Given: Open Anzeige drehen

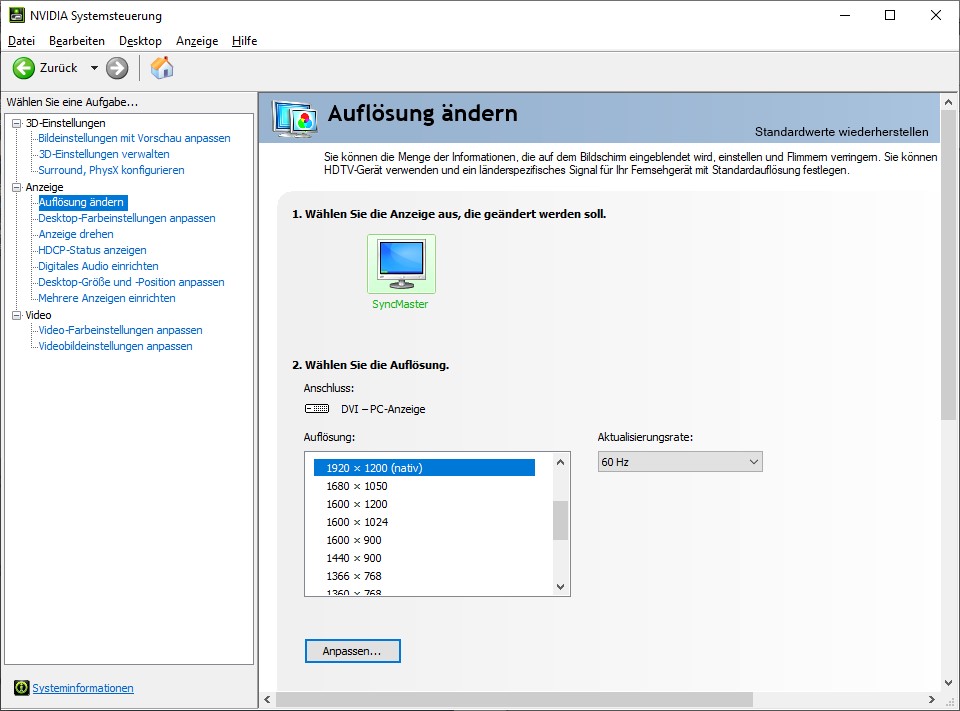Looking at the screenshot, I should click(76, 234).
